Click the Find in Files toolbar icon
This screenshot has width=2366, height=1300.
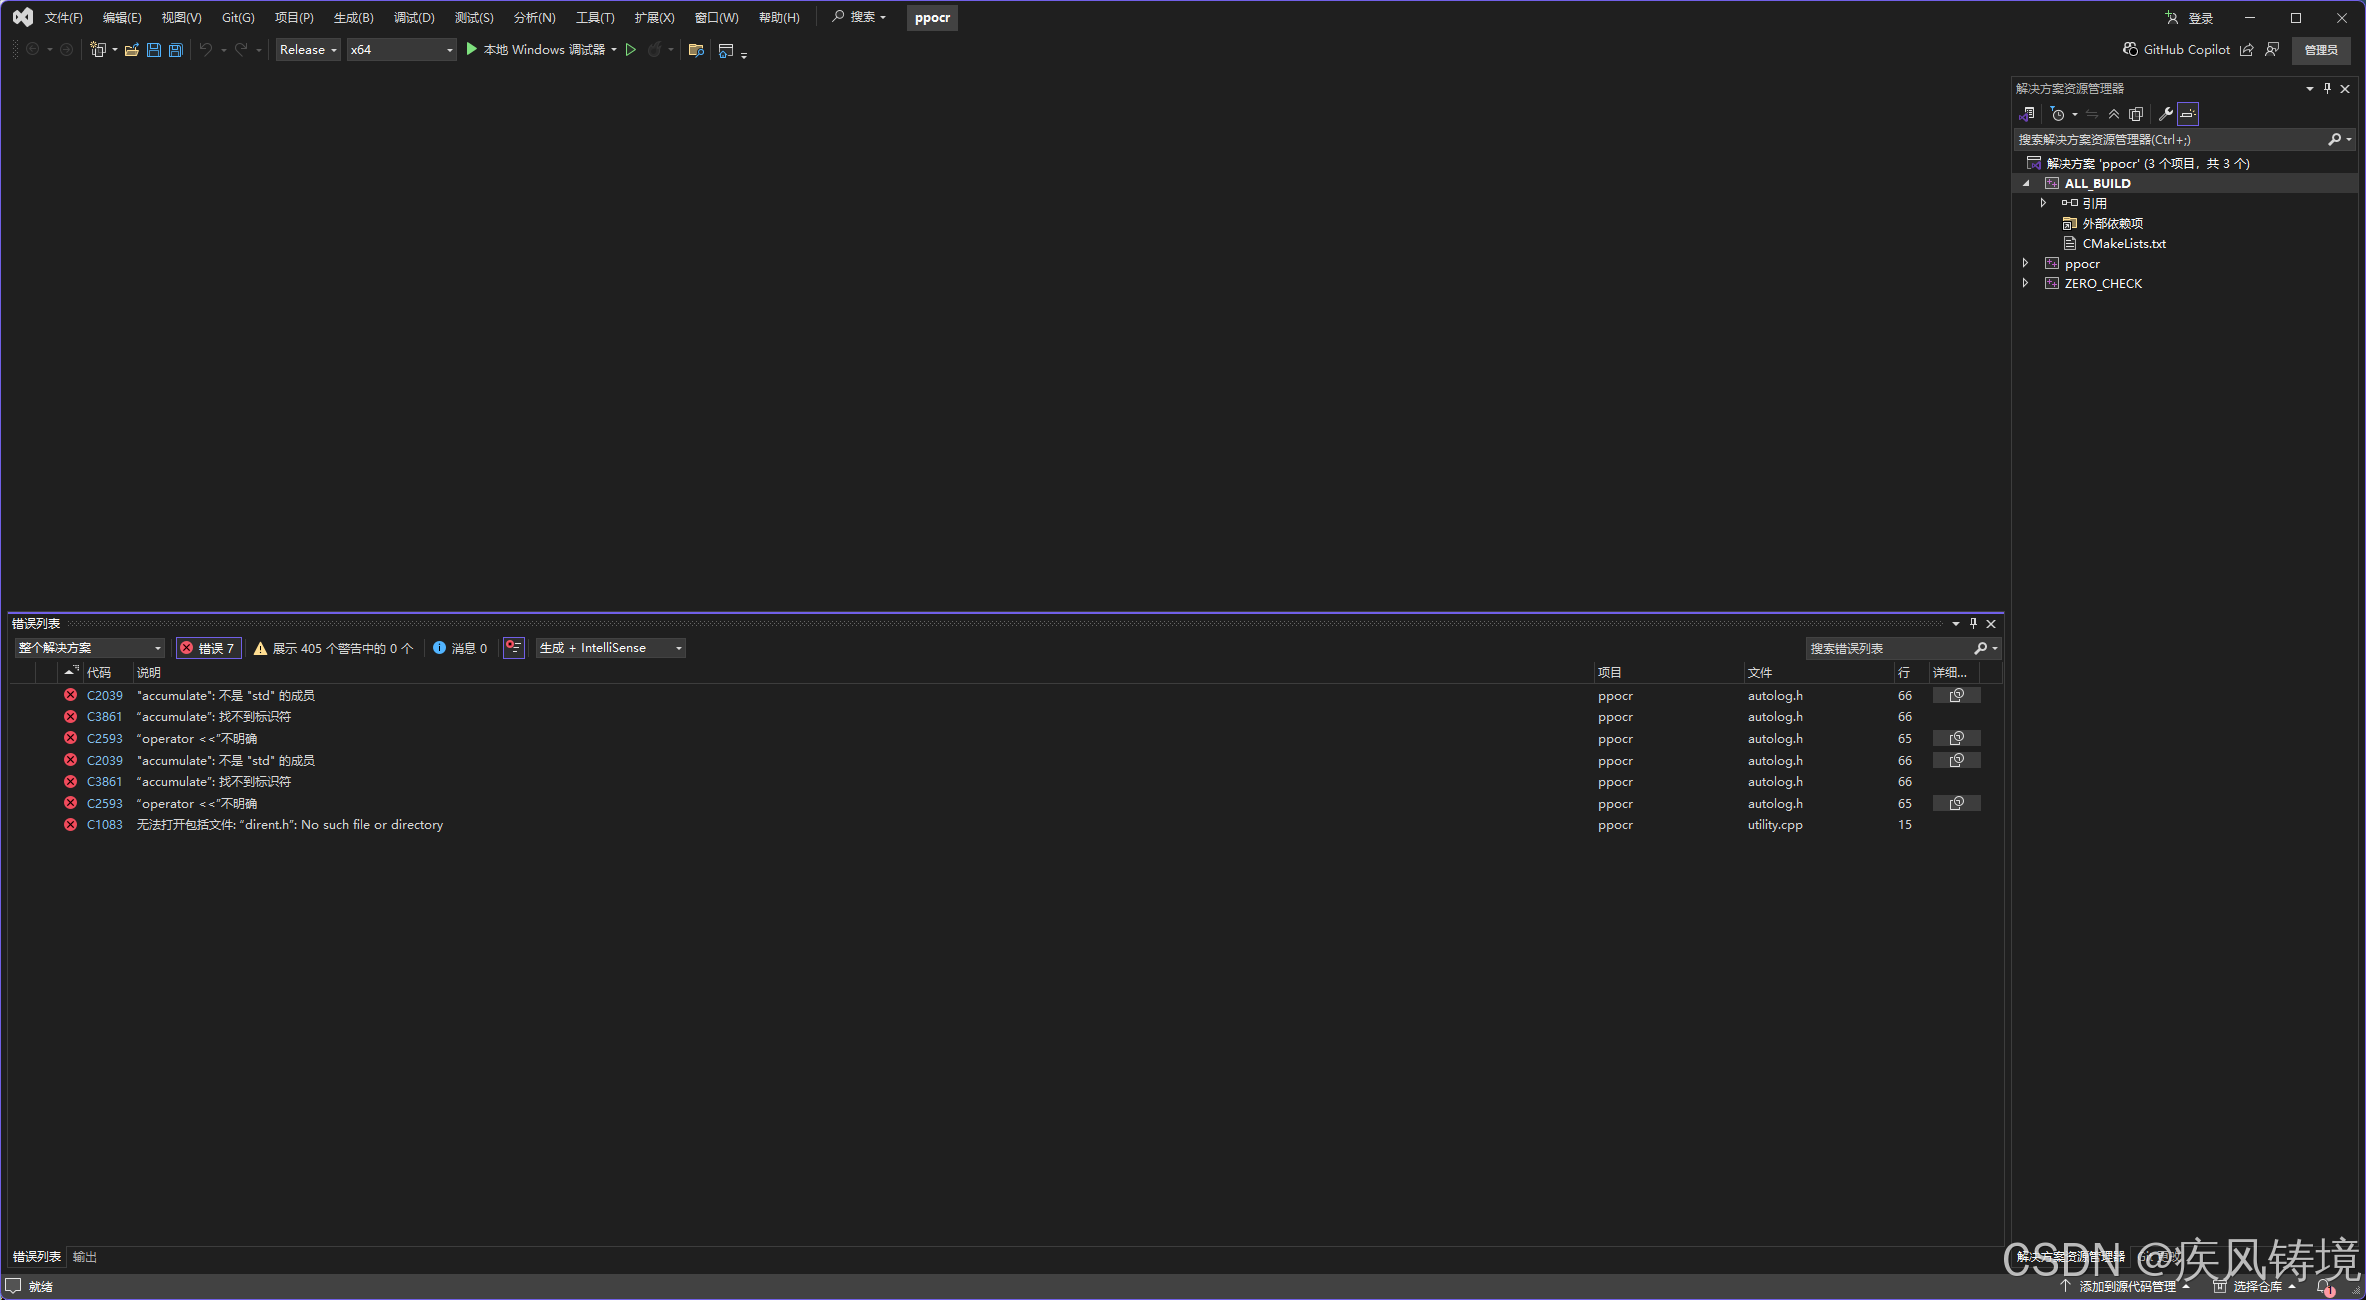click(696, 50)
